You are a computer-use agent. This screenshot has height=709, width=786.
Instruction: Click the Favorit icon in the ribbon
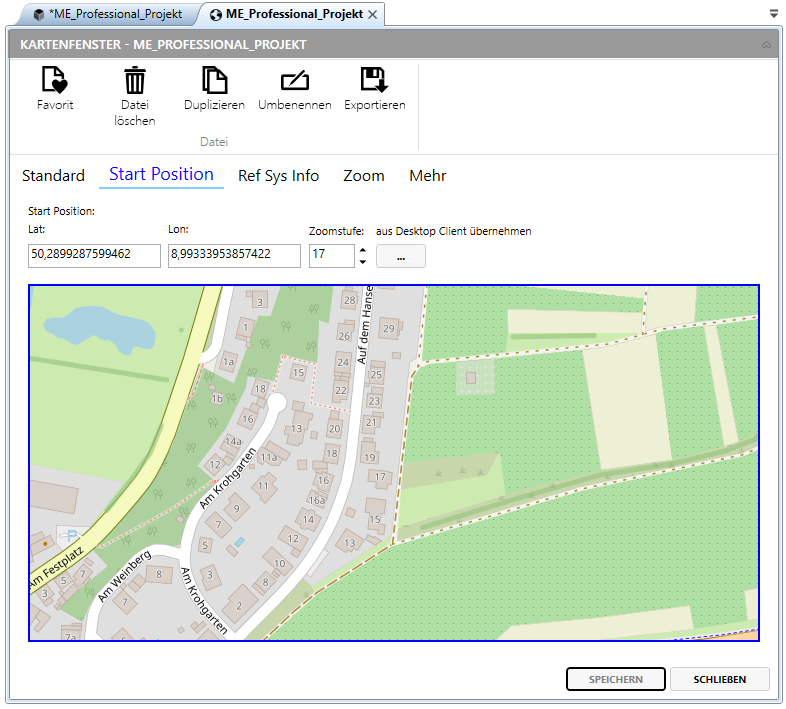[x=54, y=81]
